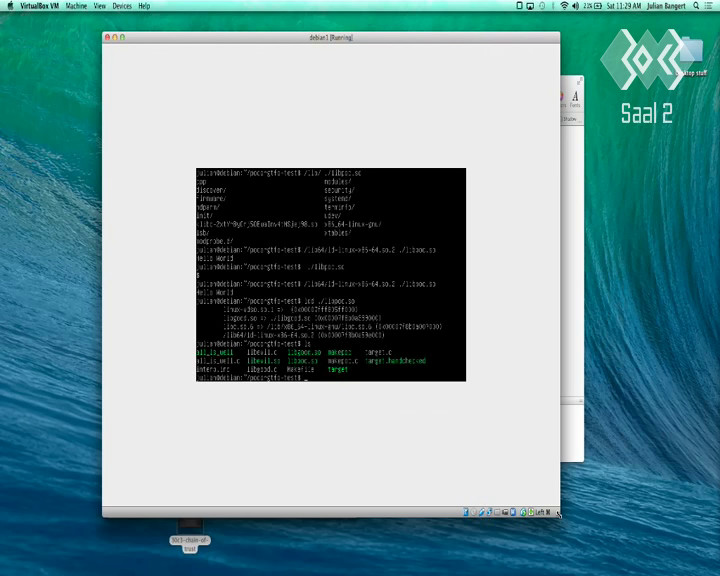Toggle the mouse integration indicator

point(523,512)
